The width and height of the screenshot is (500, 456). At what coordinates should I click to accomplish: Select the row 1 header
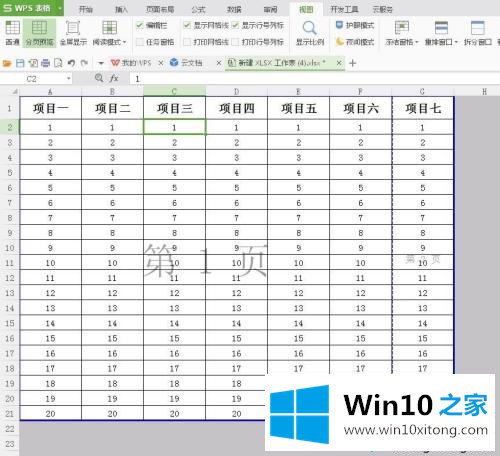tap(10, 108)
